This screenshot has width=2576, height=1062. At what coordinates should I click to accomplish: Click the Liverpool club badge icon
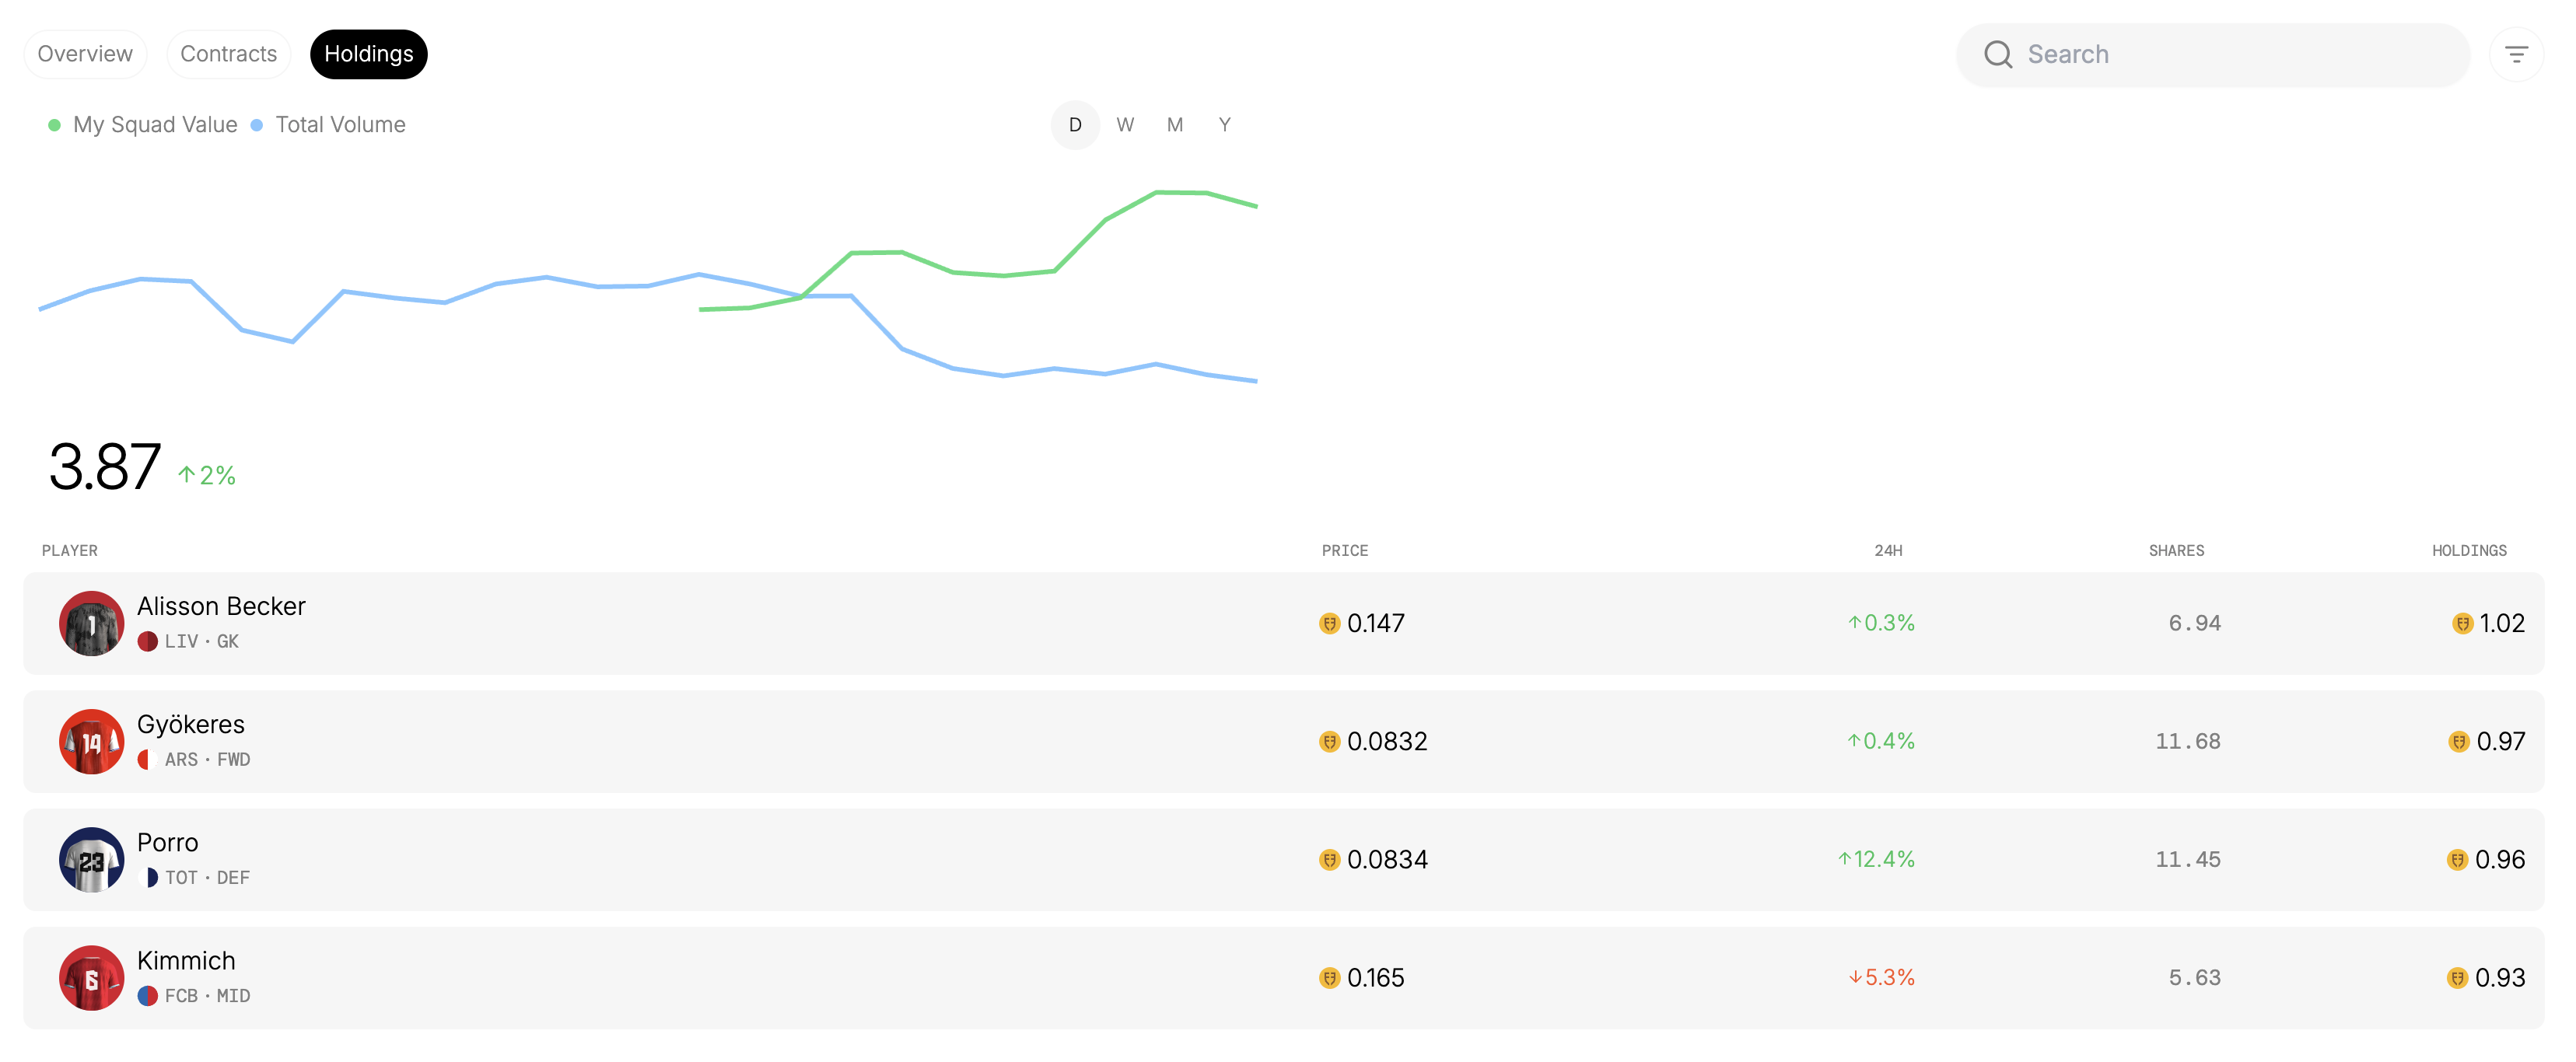pos(148,641)
